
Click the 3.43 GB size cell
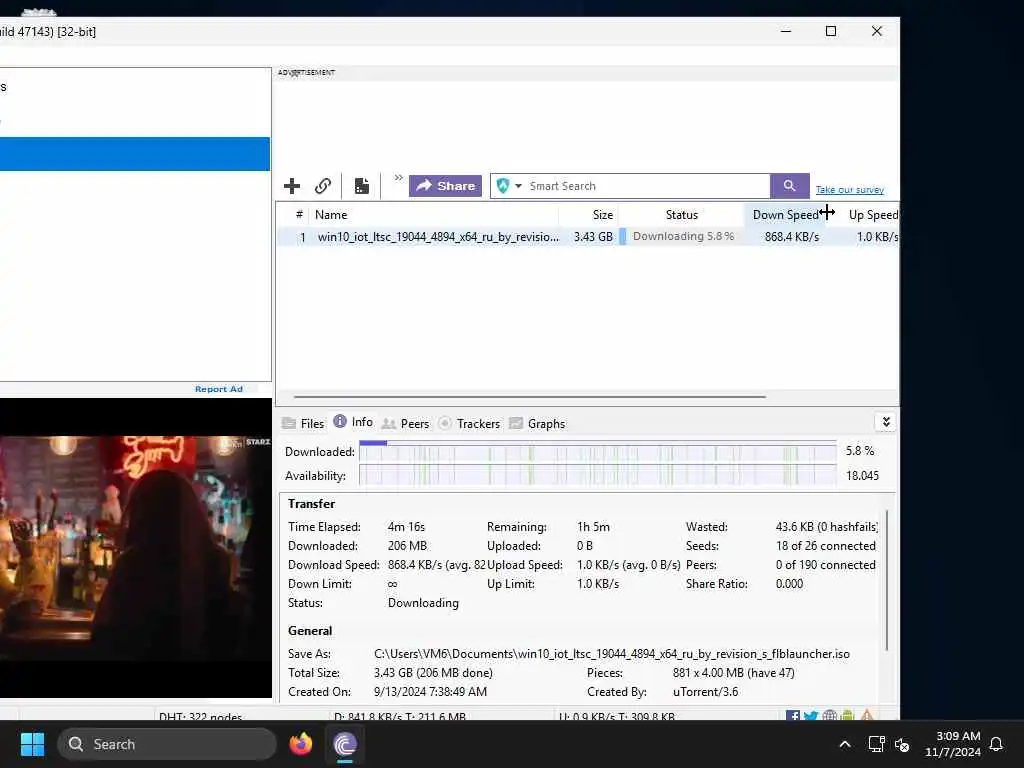[x=593, y=236]
